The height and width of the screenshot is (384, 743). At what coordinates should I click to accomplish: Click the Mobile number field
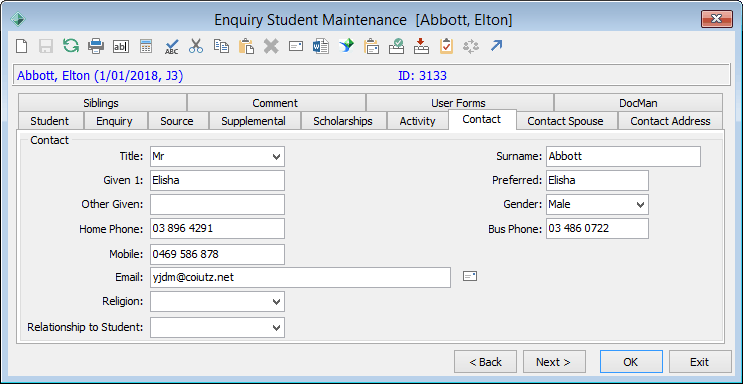[217, 254]
